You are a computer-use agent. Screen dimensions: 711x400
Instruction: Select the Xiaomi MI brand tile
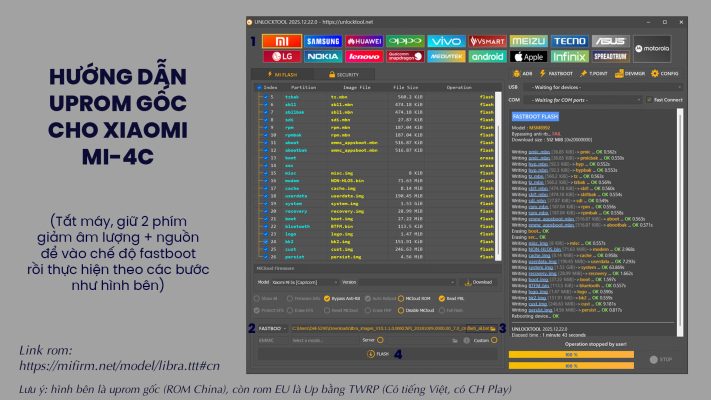click(x=281, y=41)
